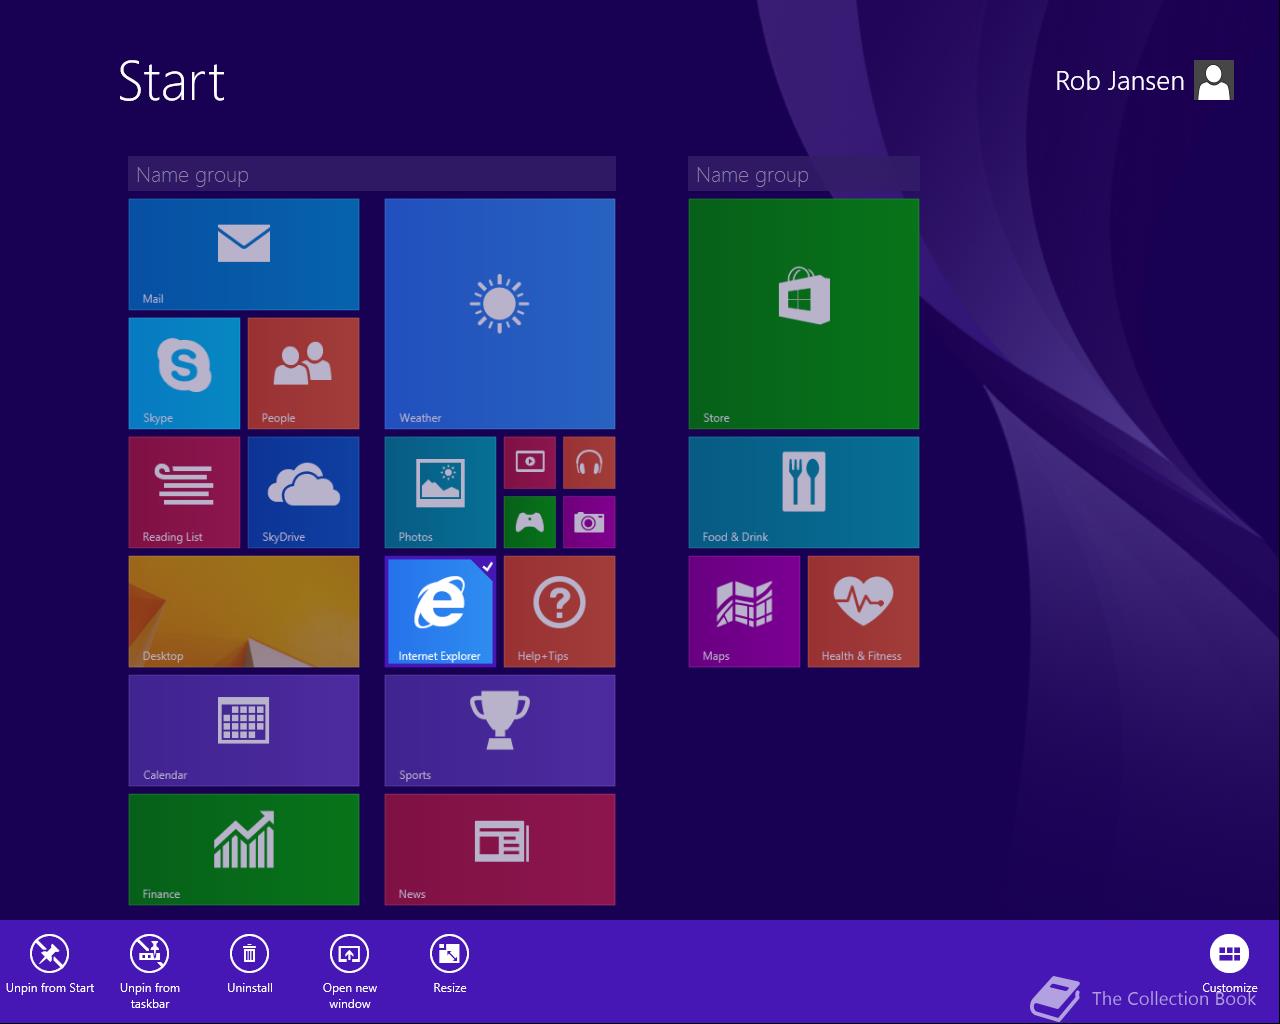
Task: Select the small Camera tile
Action: pos(589,522)
